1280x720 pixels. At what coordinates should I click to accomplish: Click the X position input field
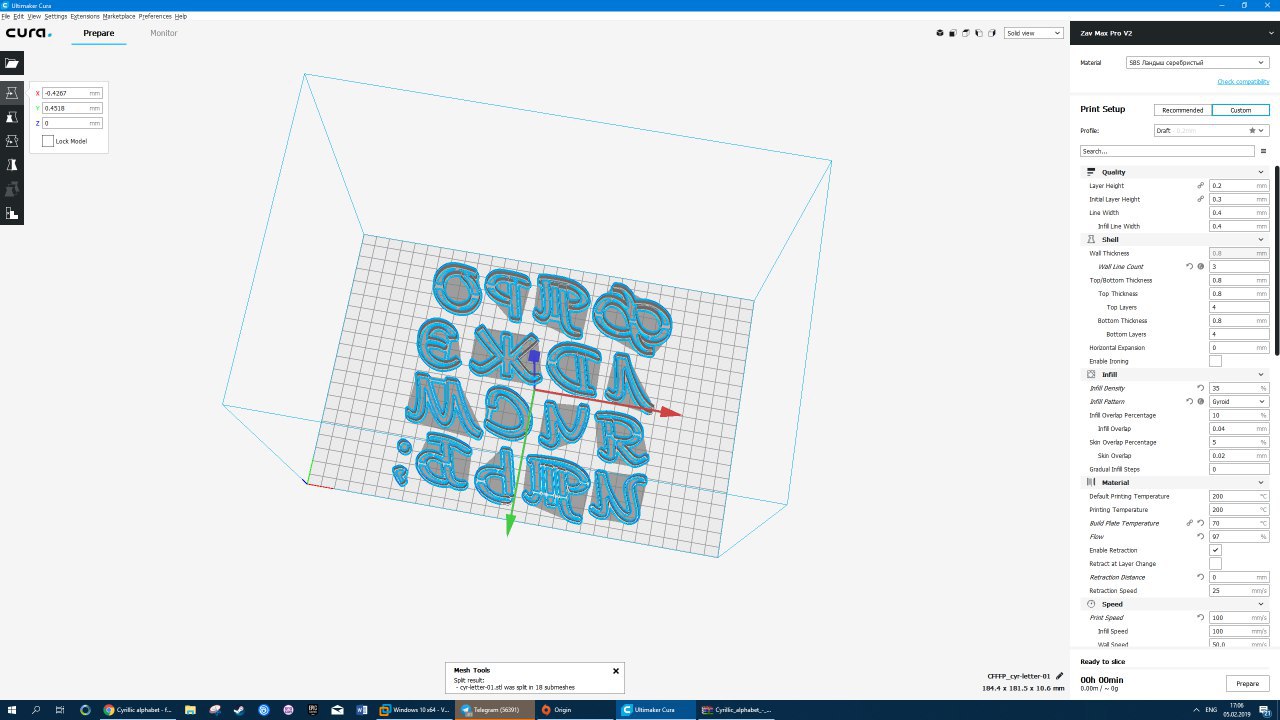[x=72, y=93]
